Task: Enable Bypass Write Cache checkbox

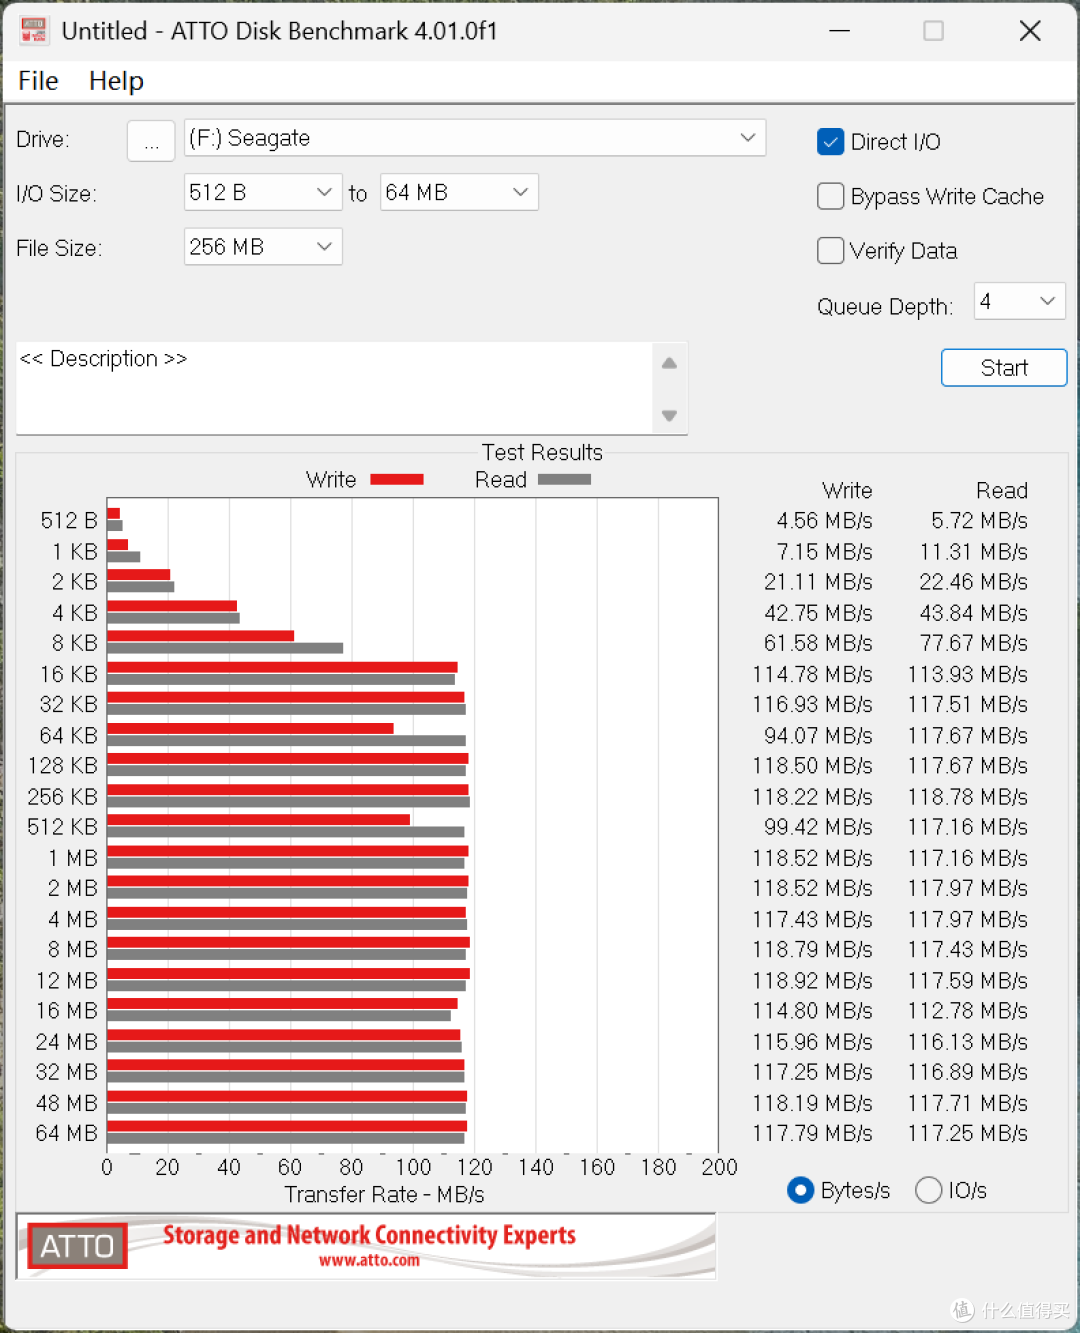Action: [x=830, y=196]
